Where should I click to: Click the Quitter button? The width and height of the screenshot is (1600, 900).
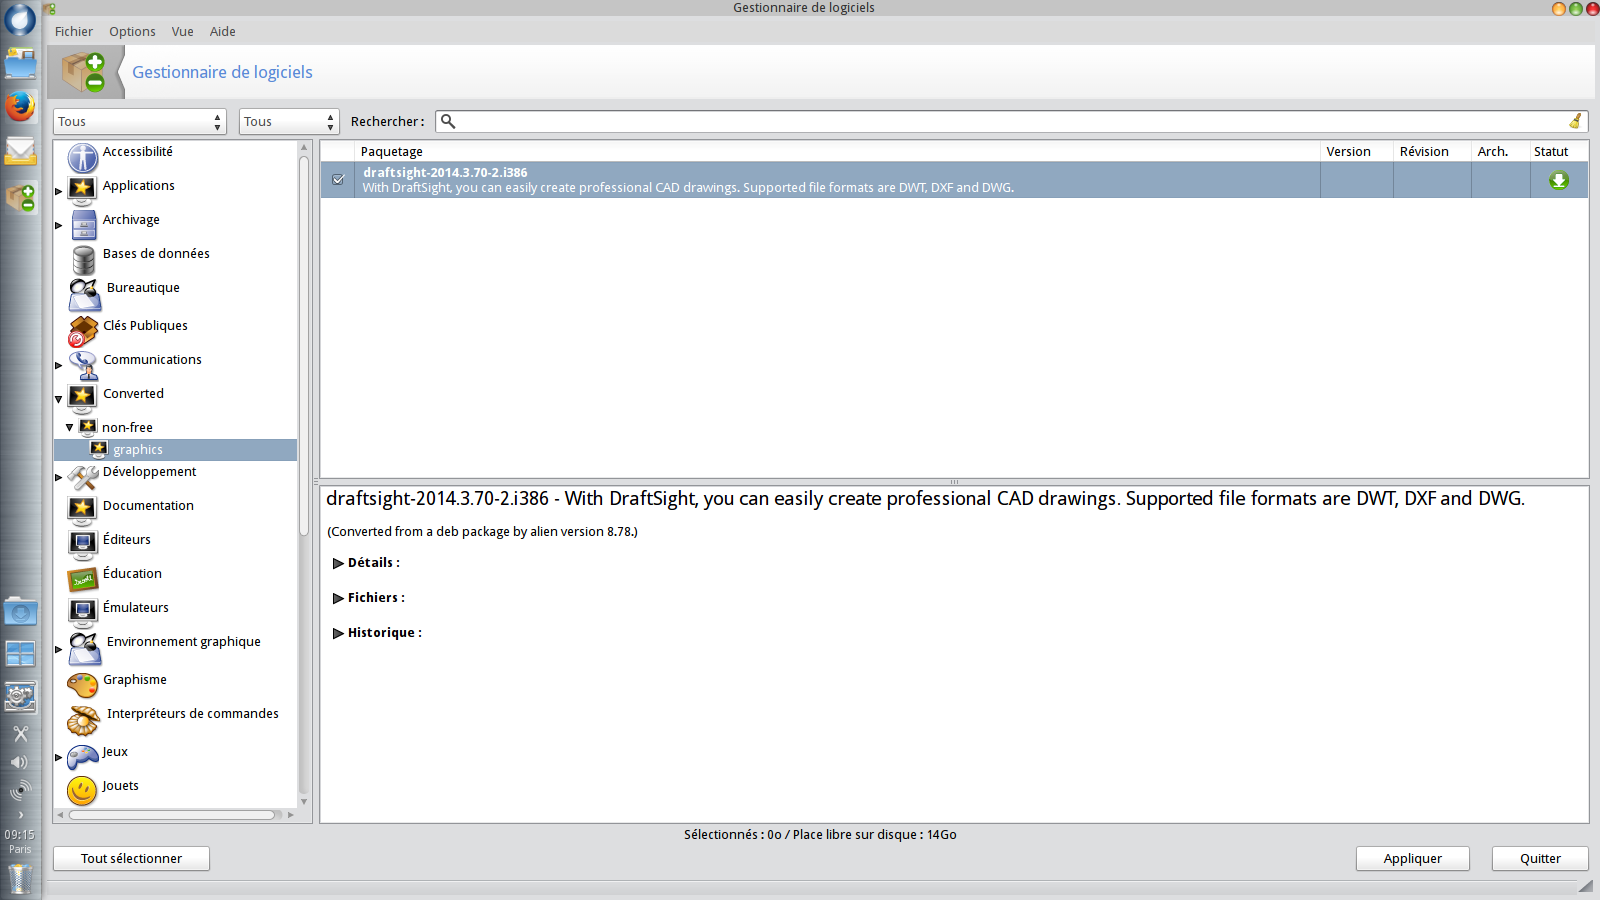(1540, 858)
